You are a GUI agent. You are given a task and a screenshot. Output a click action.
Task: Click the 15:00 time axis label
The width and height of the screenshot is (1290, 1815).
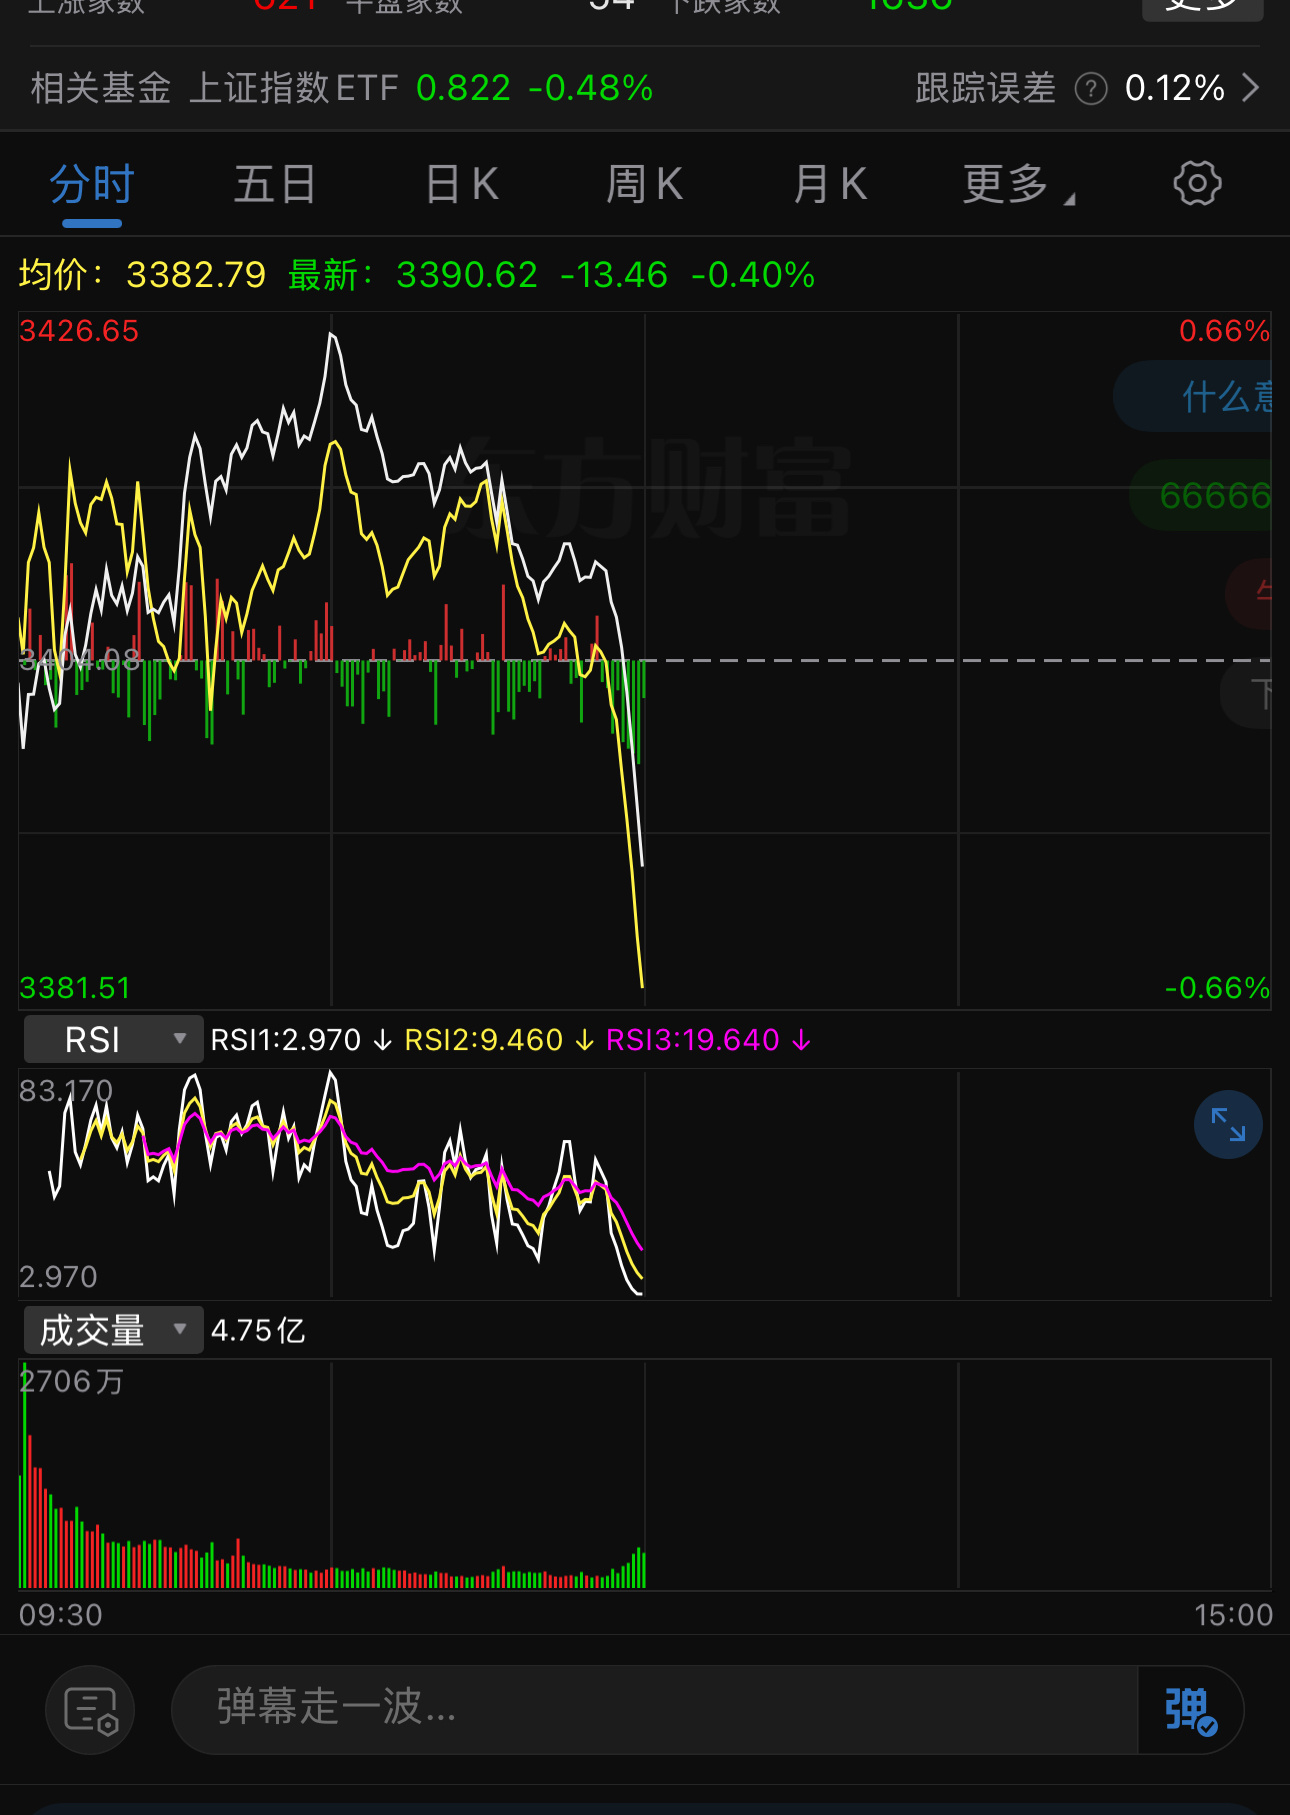click(x=1233, y=1615)
